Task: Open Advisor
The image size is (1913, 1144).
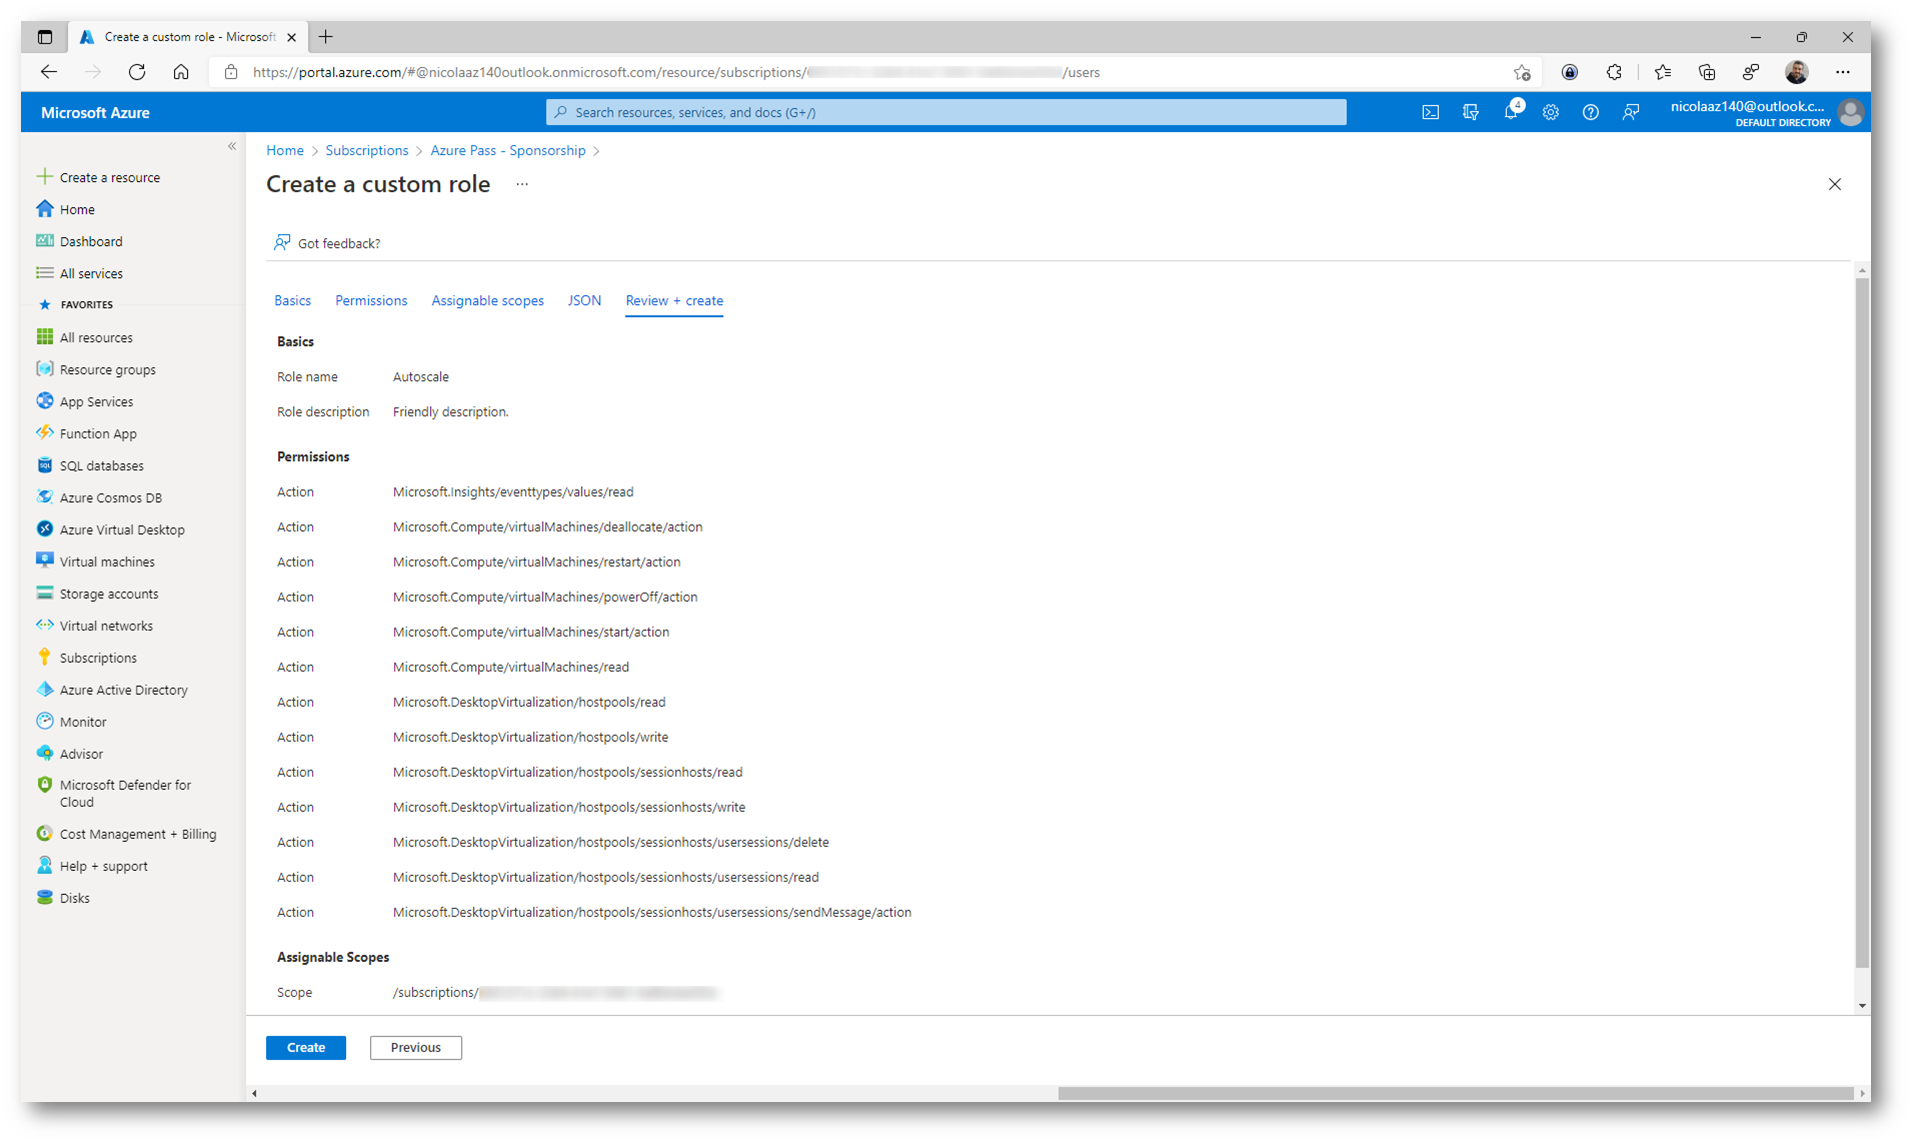Action: (x=80, y=753)
